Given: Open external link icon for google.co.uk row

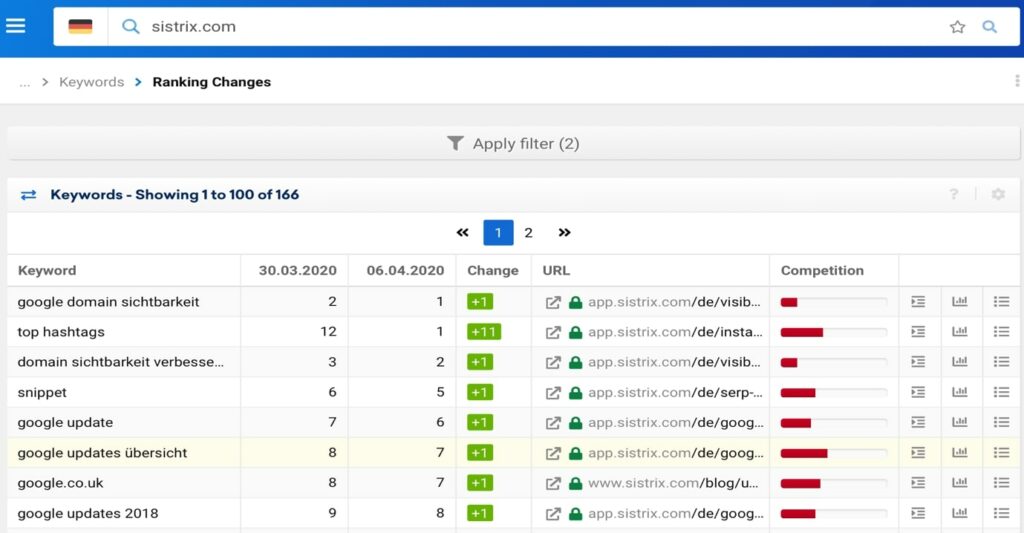Looking at the screenshot, I should point(553,483).
